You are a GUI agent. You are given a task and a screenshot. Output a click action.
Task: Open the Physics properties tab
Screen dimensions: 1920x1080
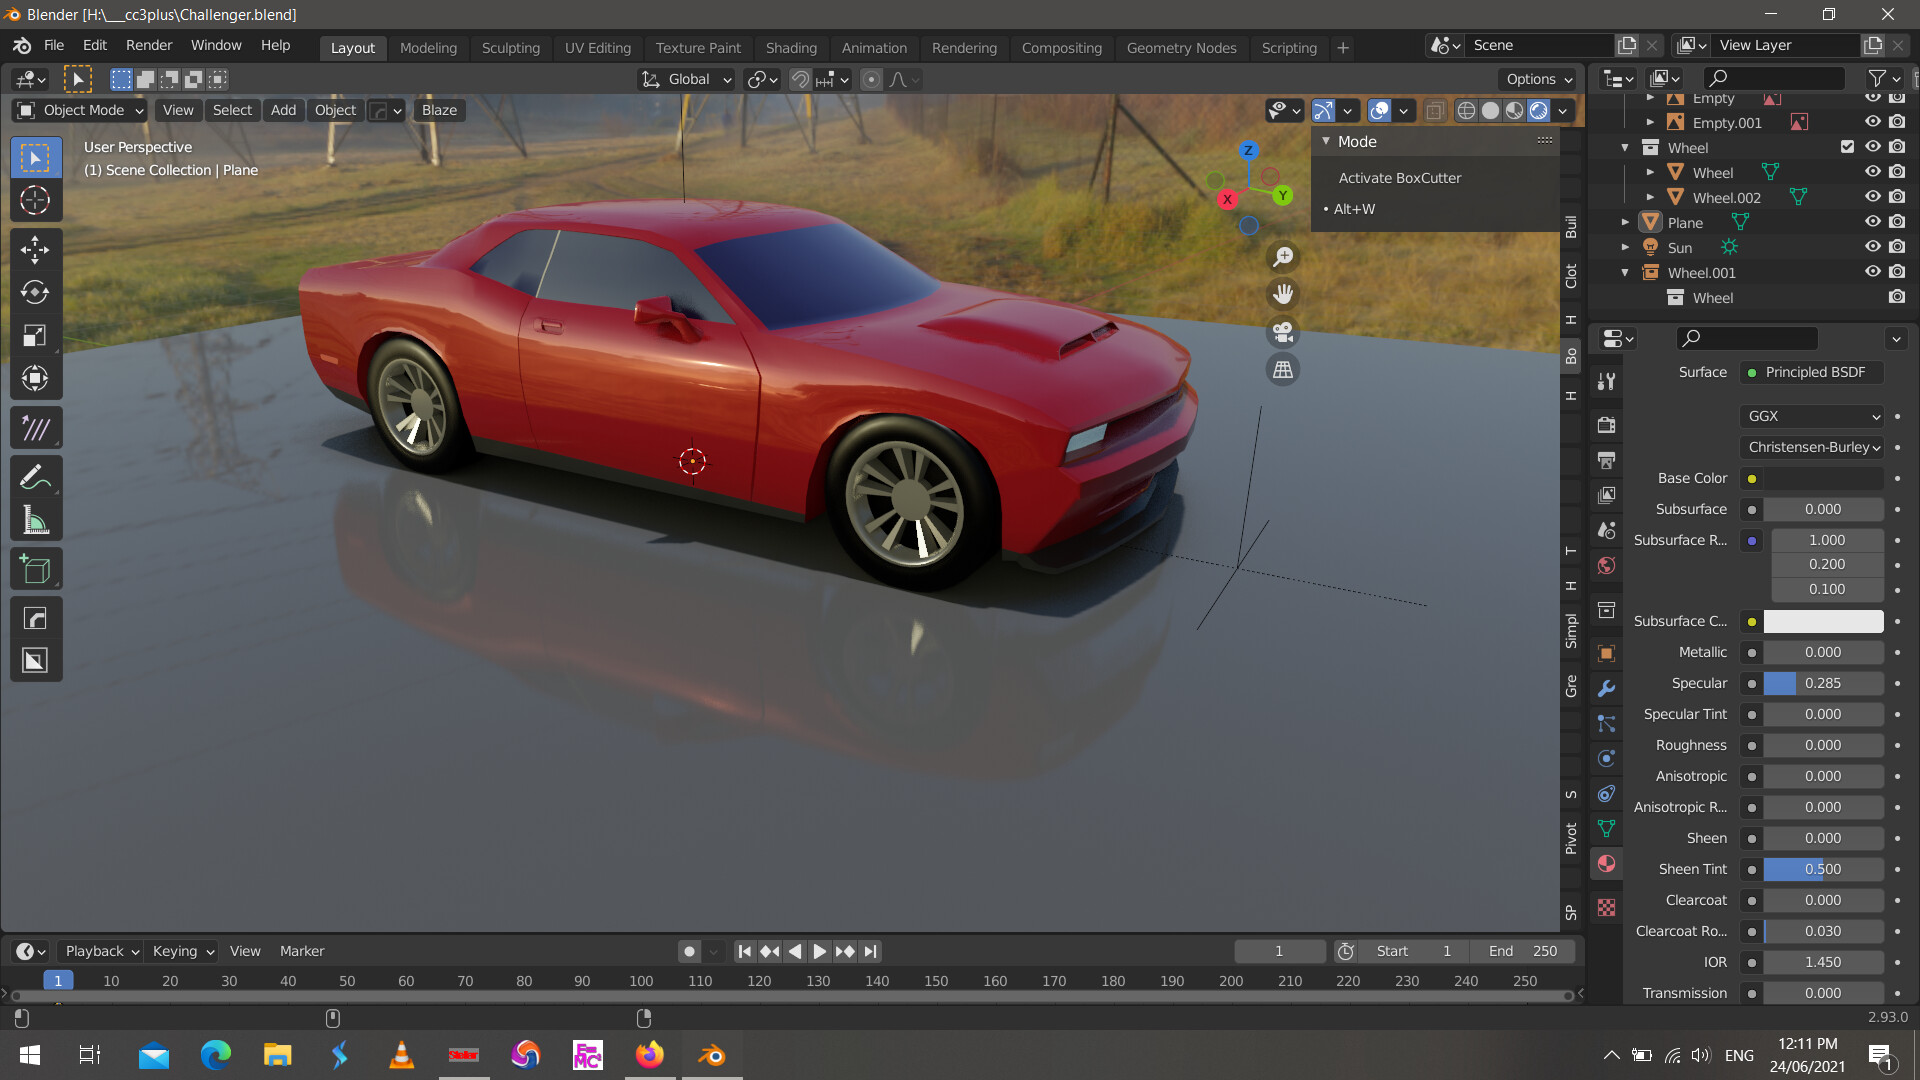(1606, 758)
